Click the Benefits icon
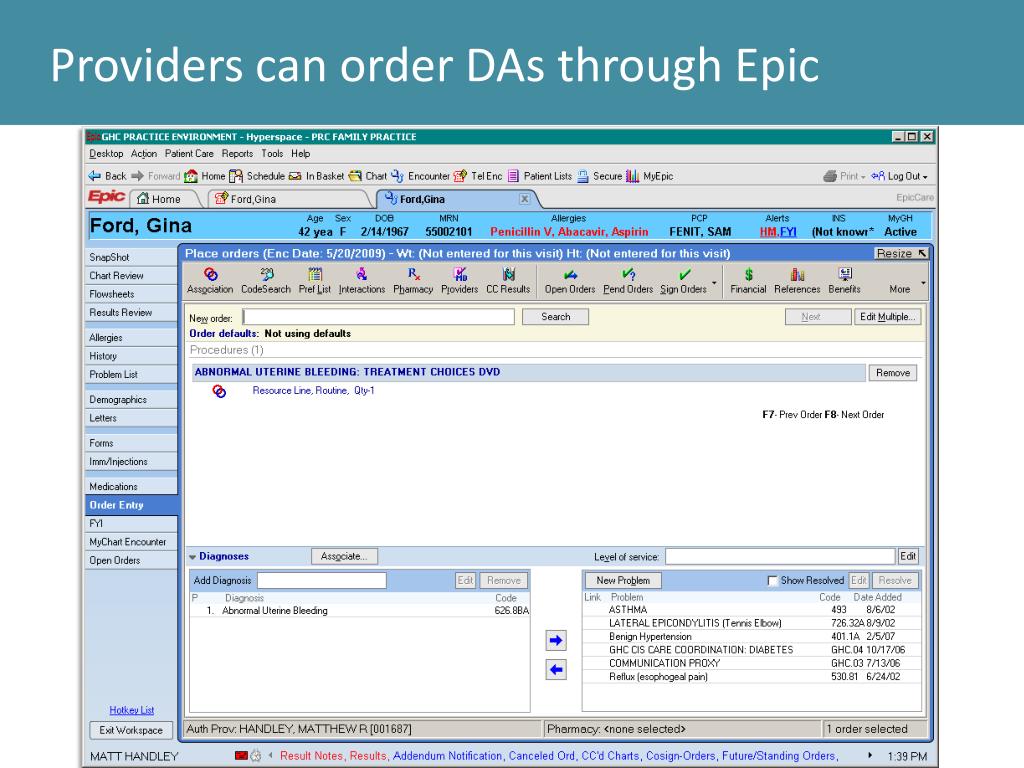Screen dimensions: 1024x768 (x=844, y=281)
